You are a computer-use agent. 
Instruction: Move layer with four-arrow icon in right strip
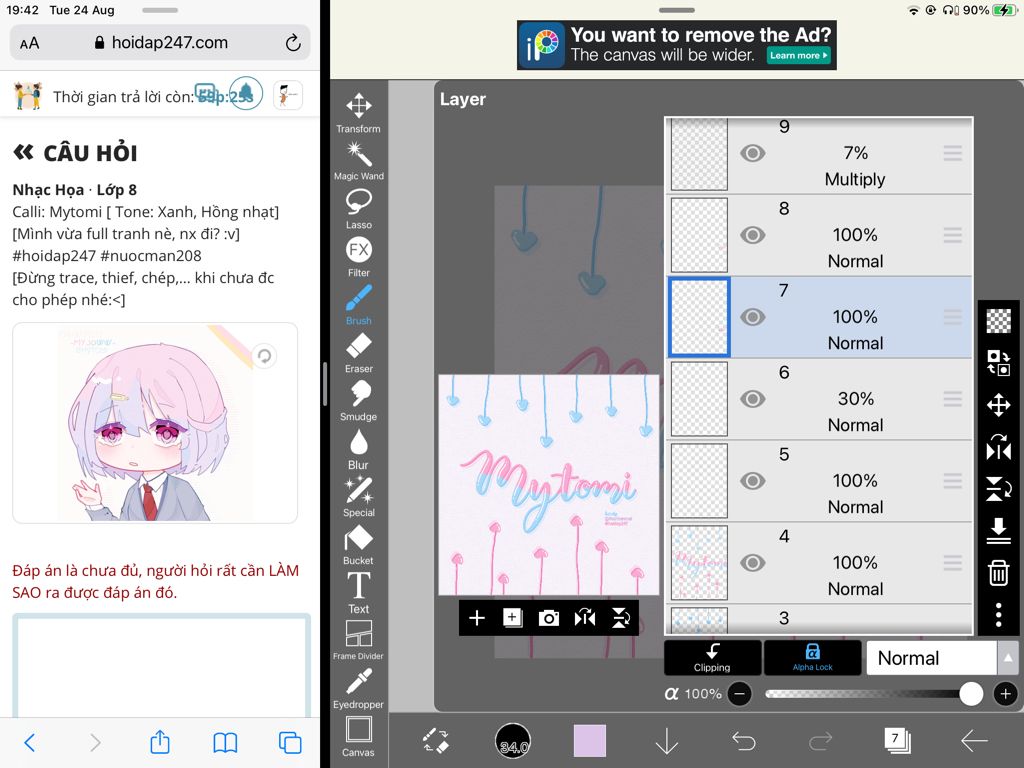pos(999,405)
